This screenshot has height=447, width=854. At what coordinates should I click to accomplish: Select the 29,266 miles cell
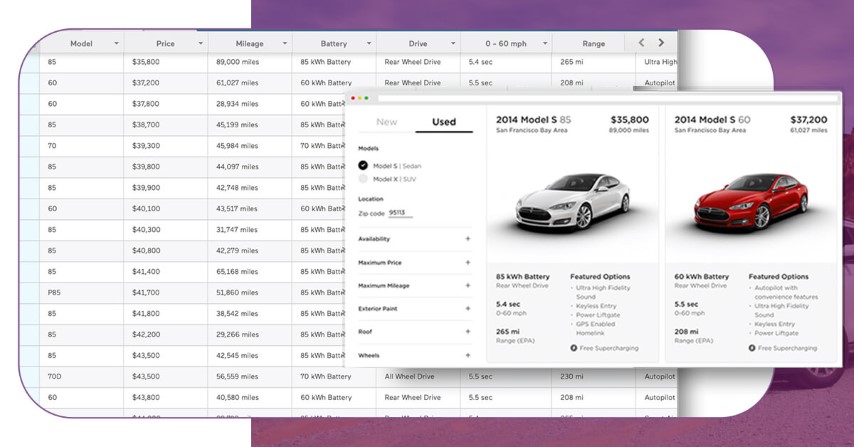(249, 334)
